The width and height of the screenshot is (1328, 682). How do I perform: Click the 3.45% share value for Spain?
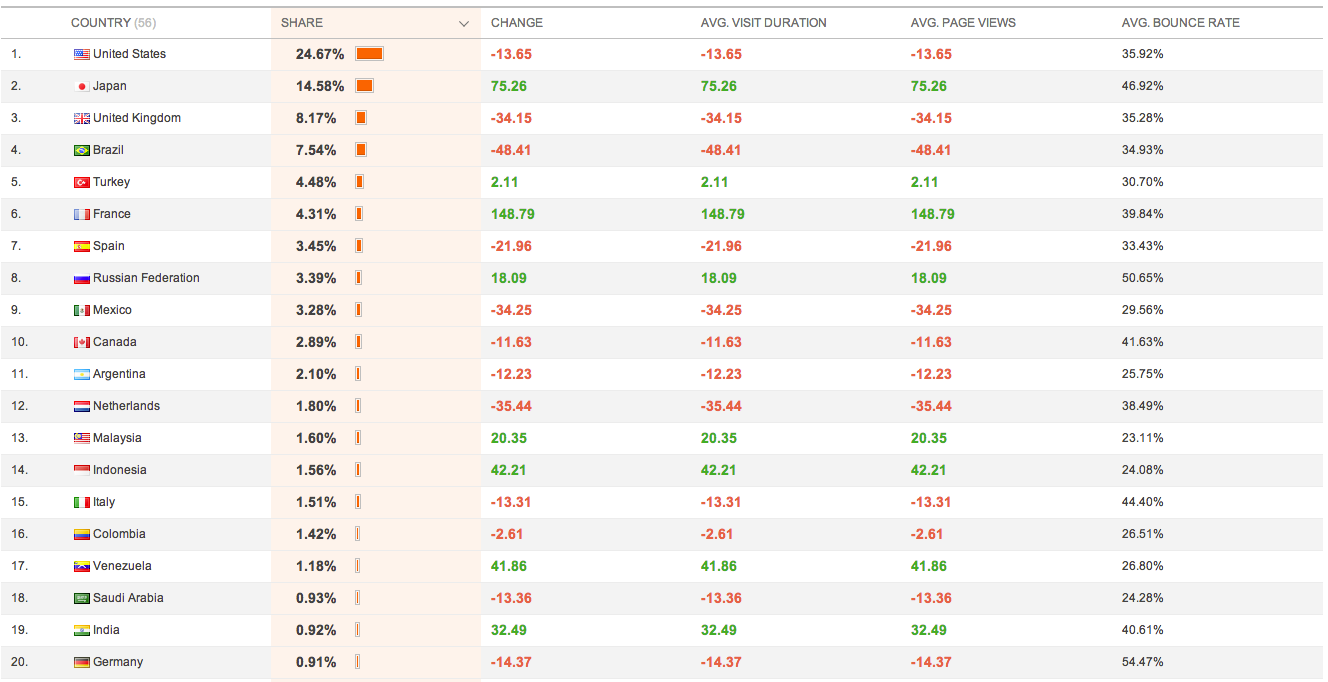point(316,246)
